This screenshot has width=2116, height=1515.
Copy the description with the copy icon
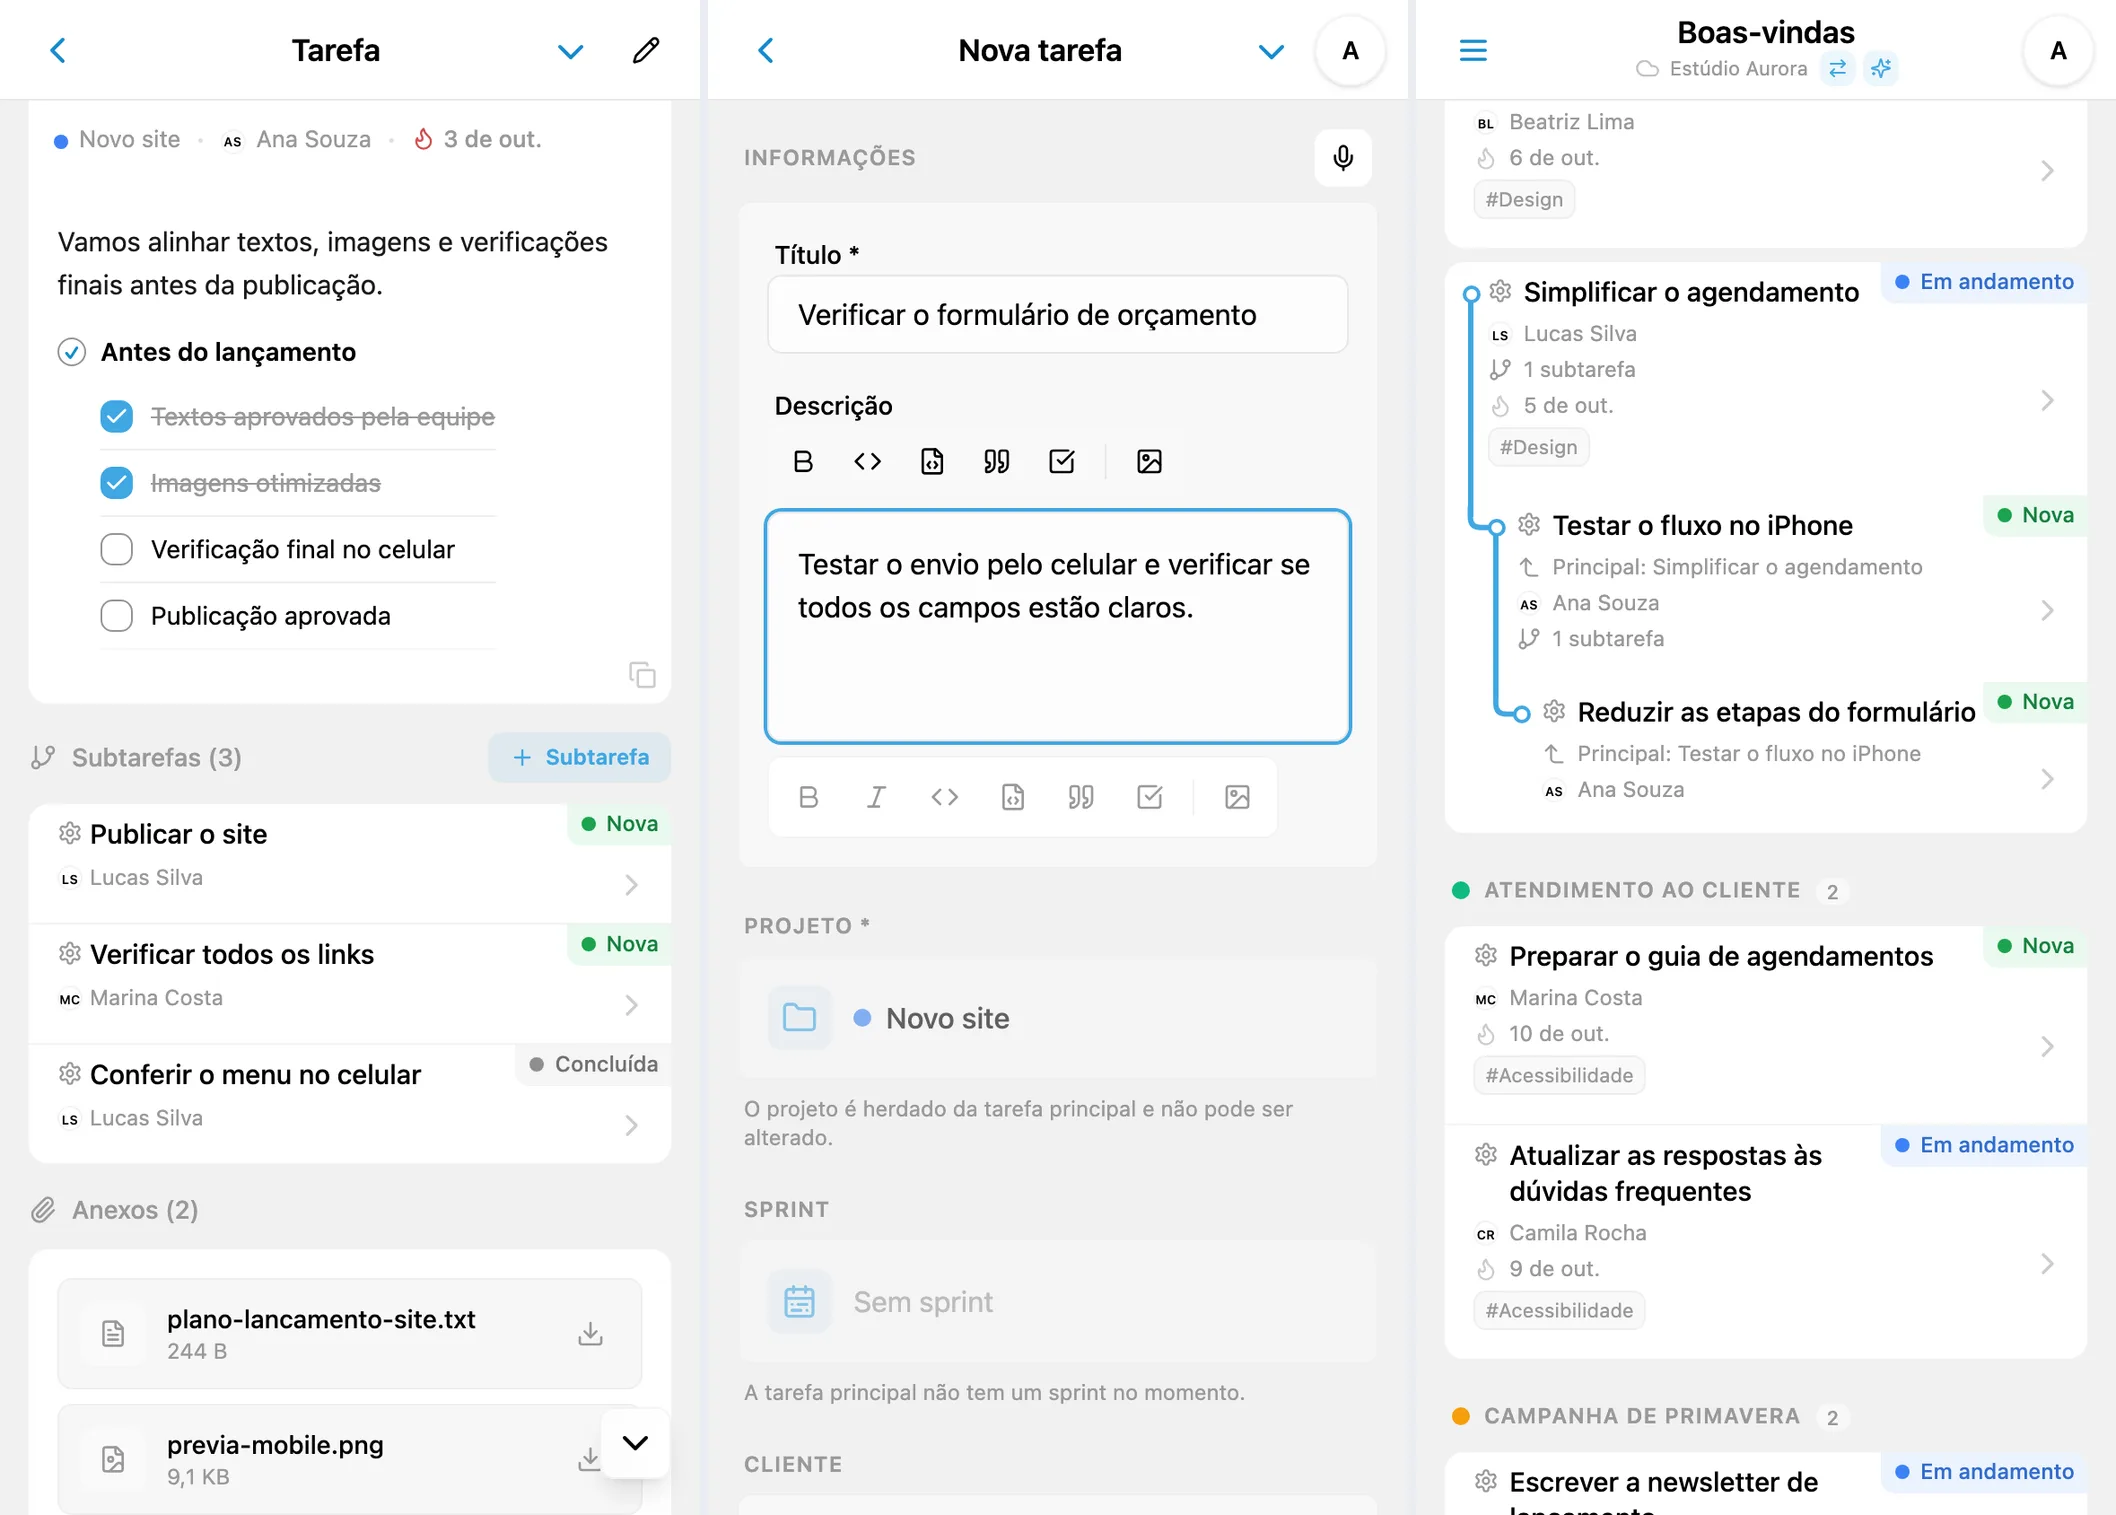click(x=642, y=675)
